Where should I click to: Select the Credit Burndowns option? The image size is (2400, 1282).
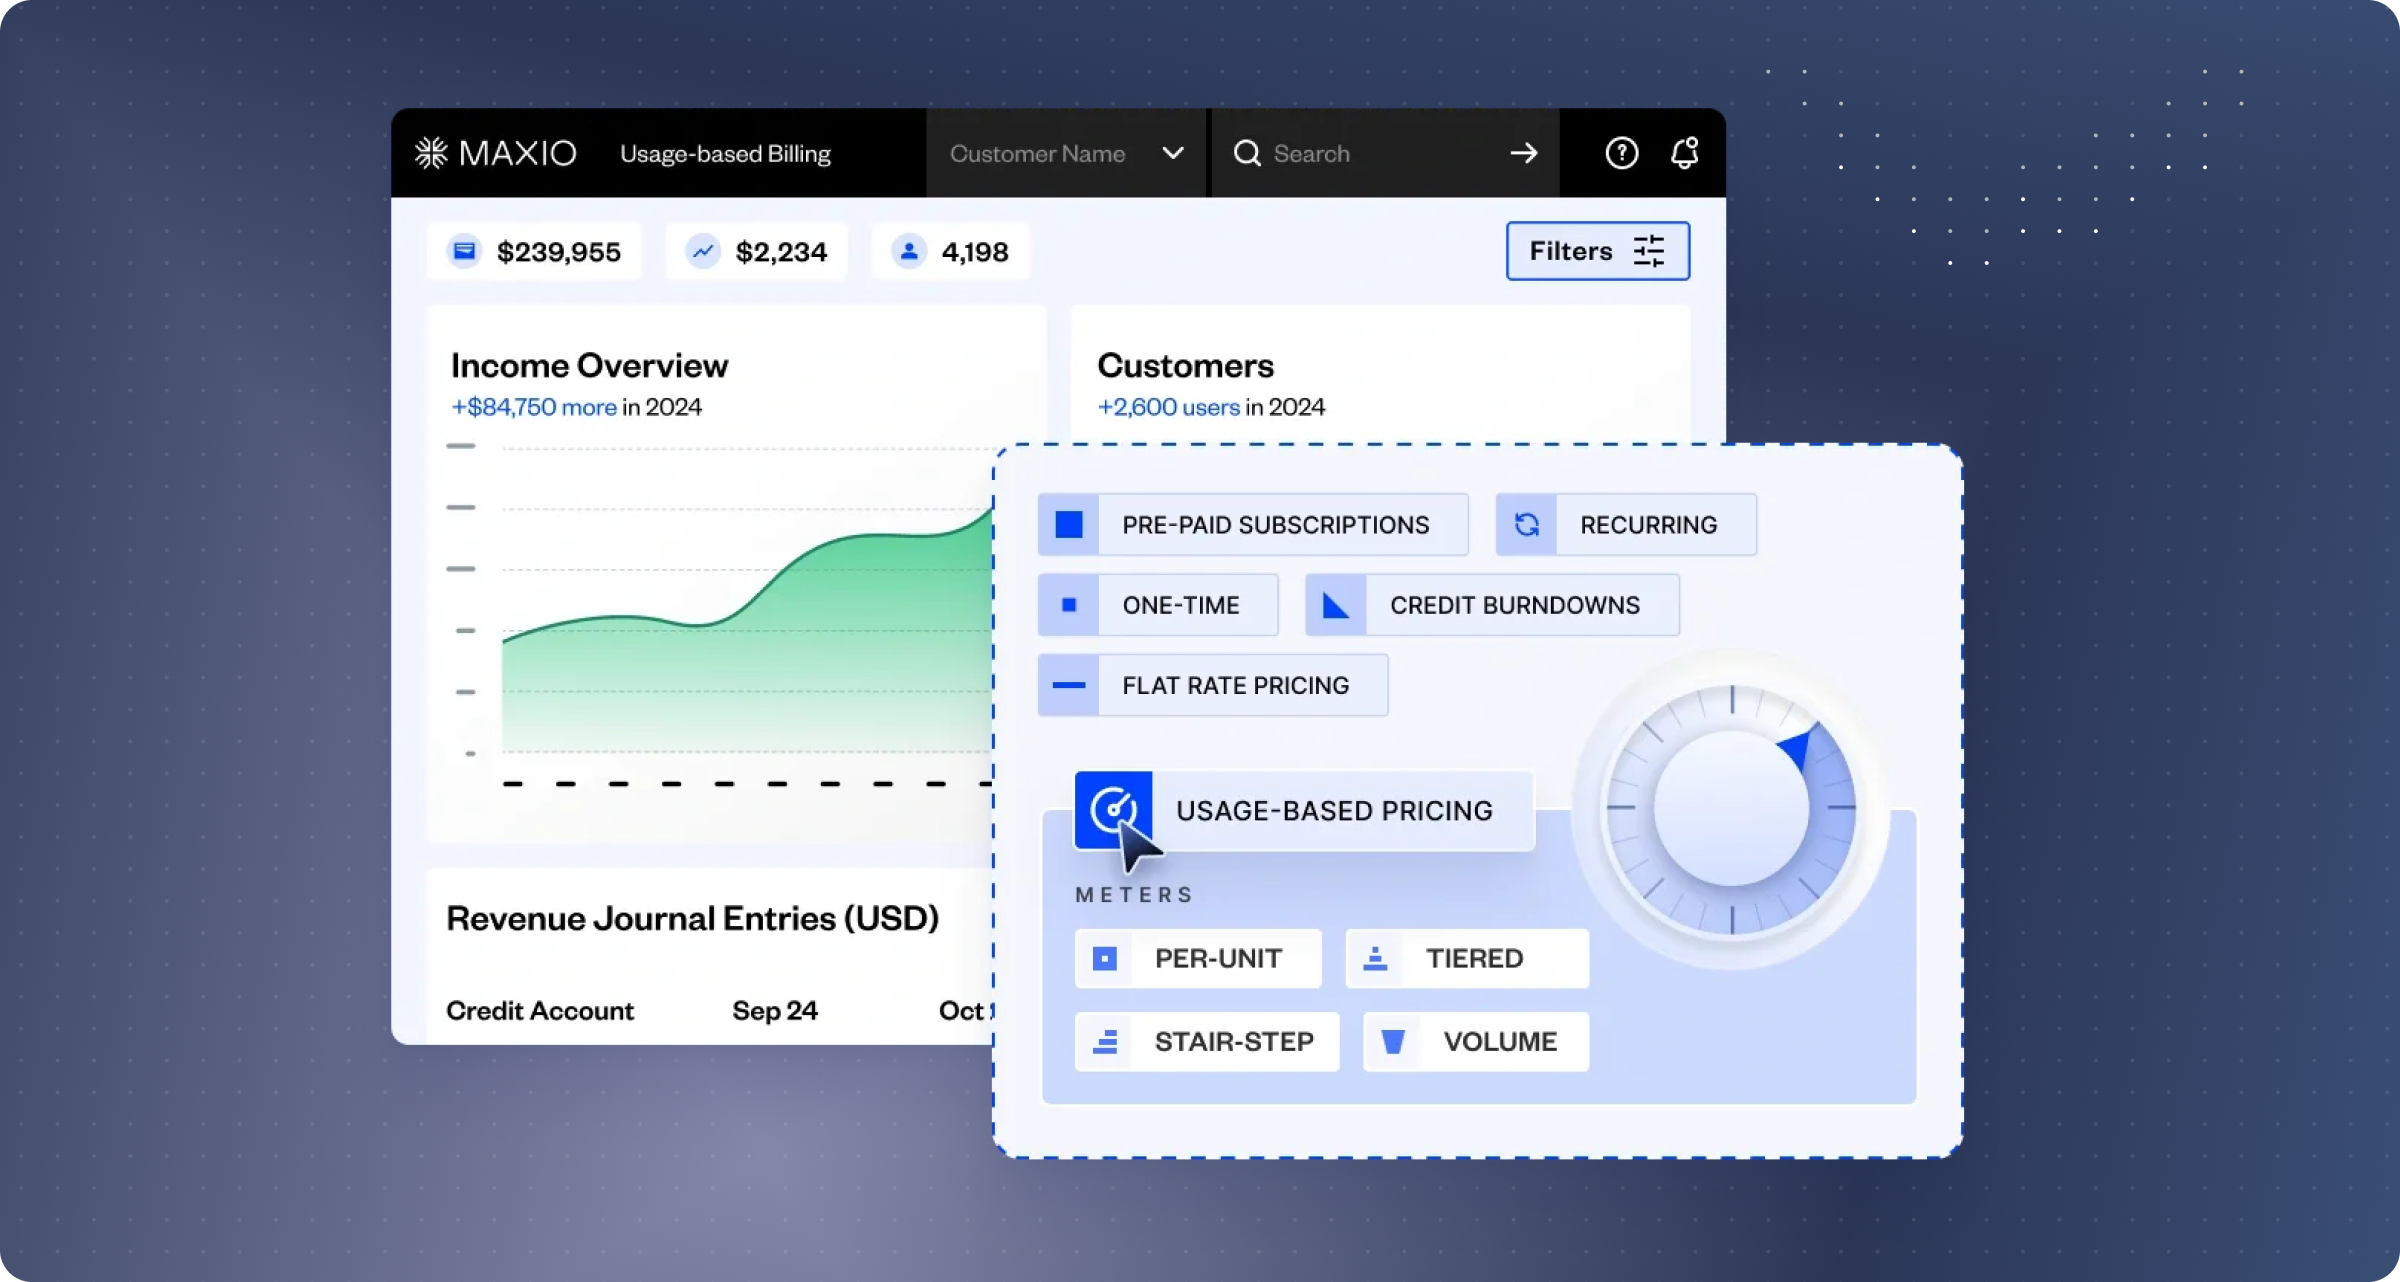click(x=1492, y=605)
